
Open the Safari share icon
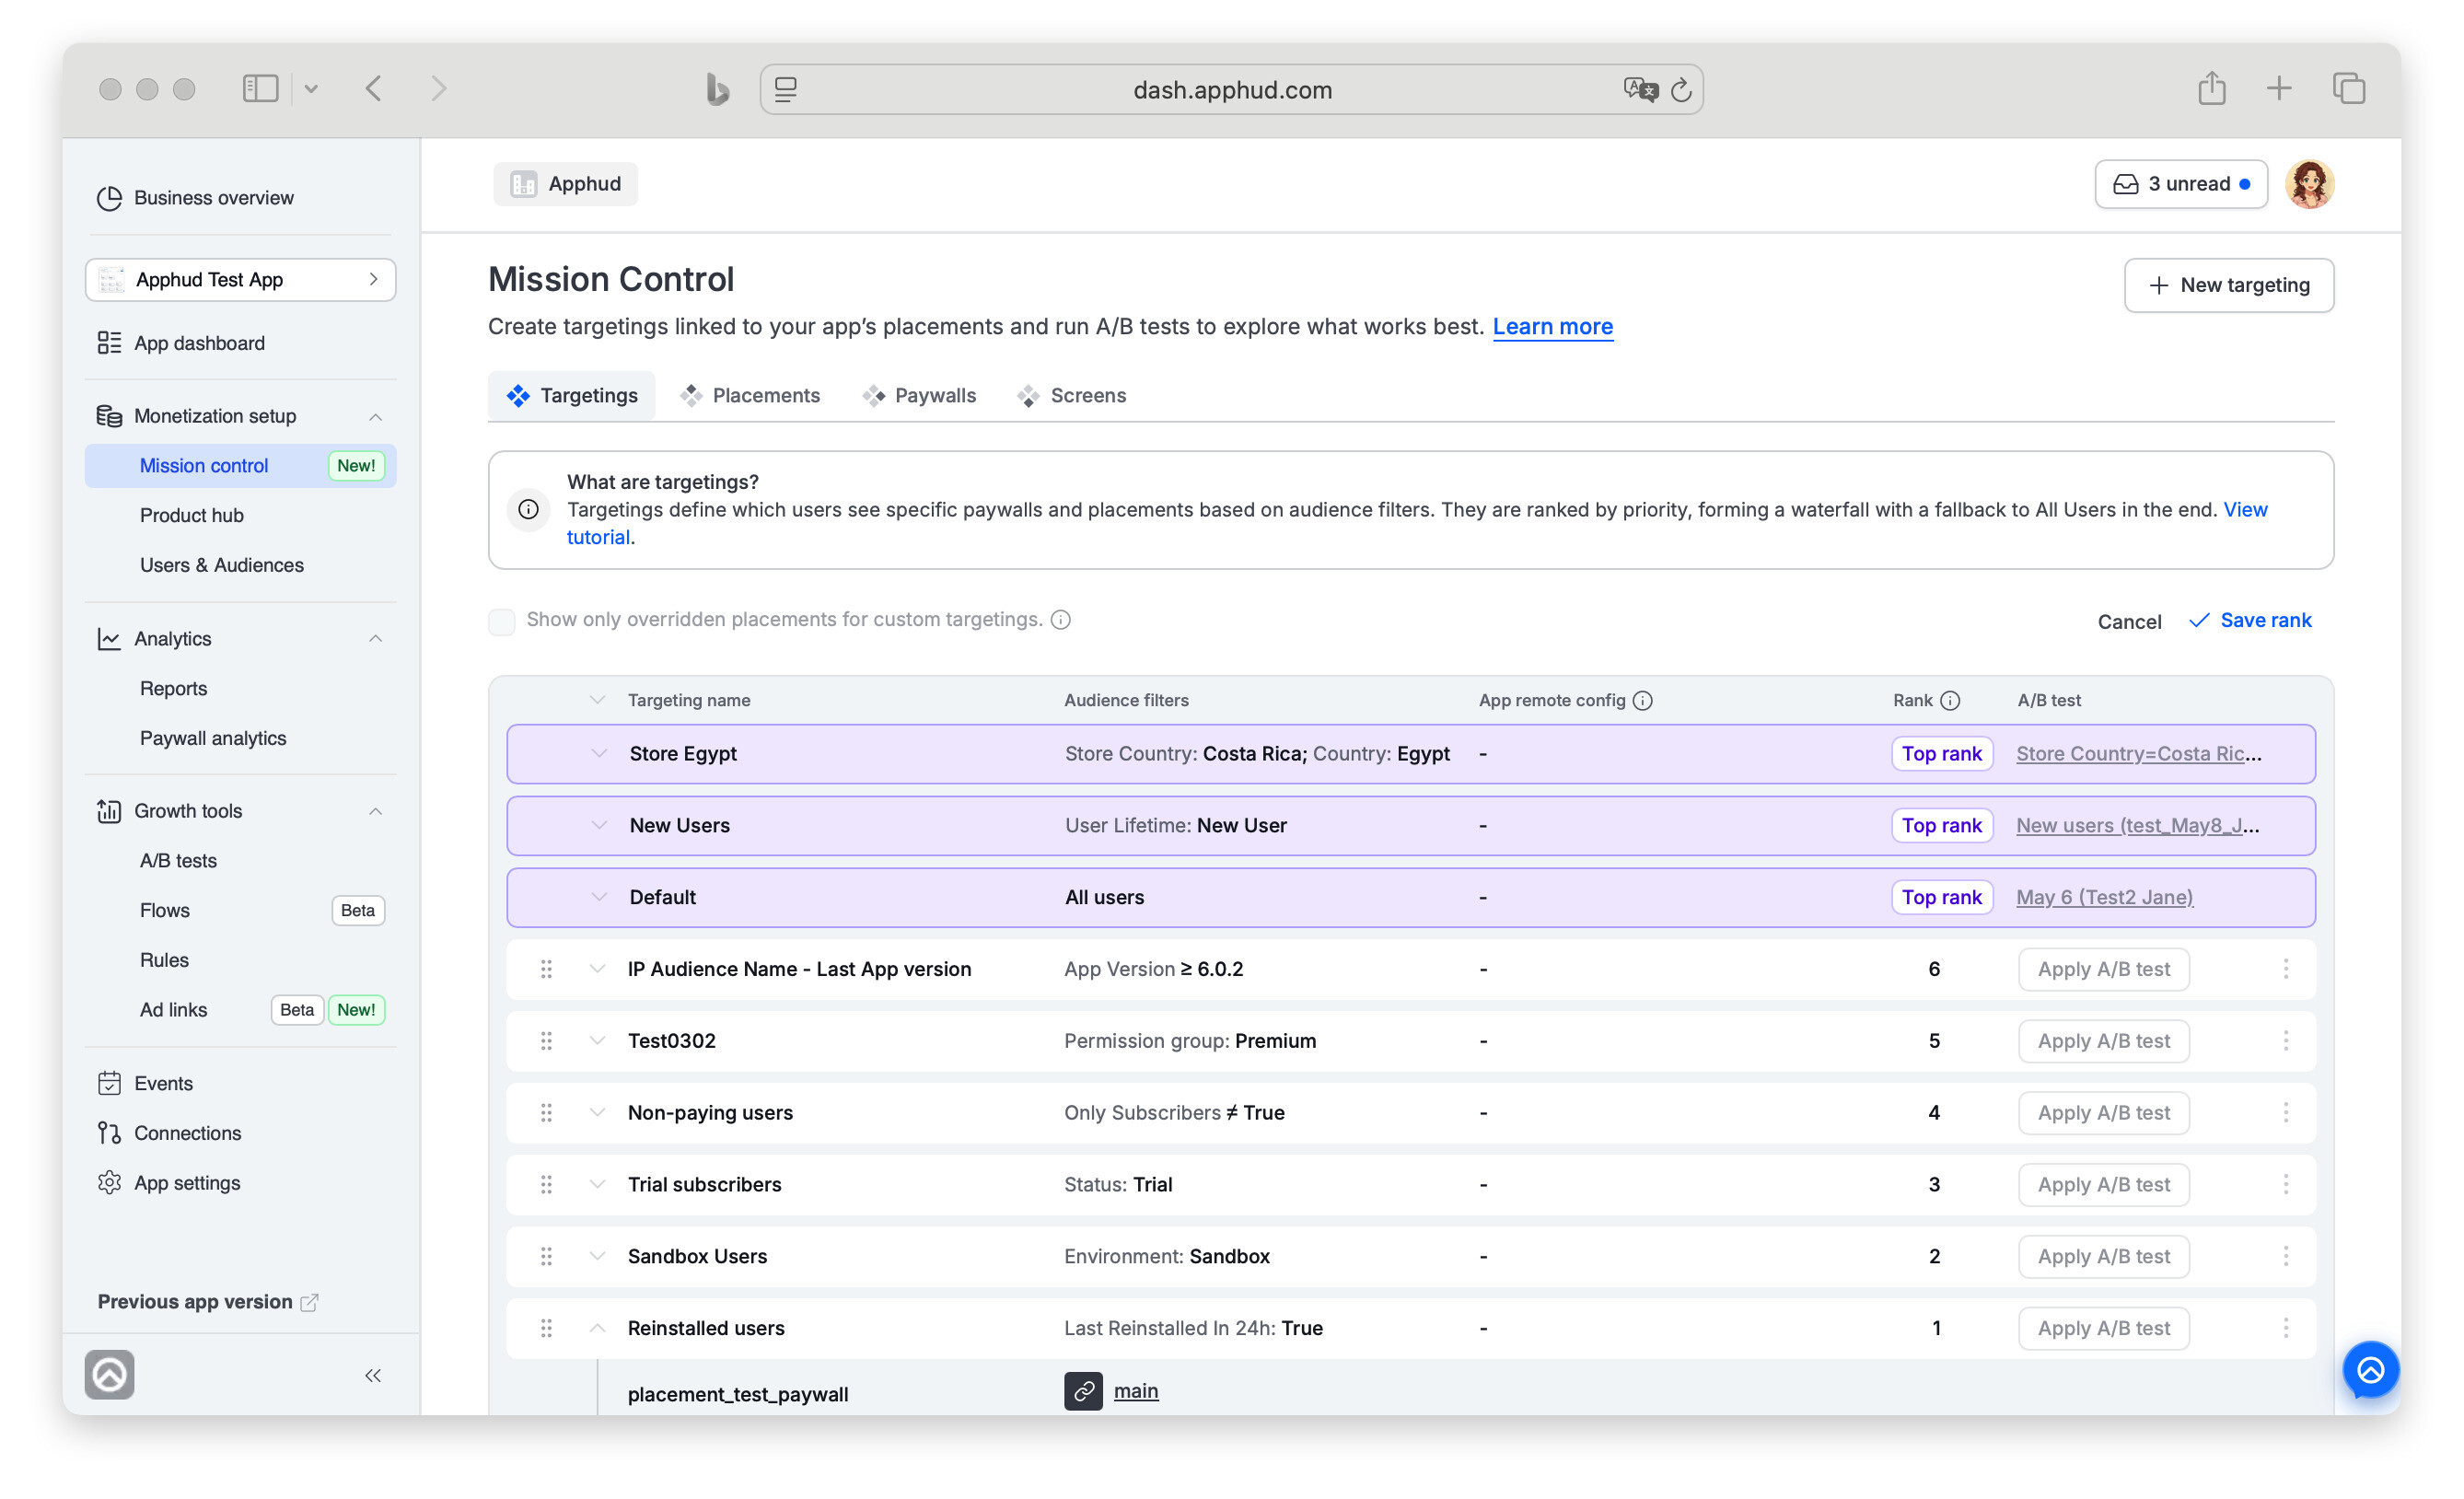tap(2211, 88)
